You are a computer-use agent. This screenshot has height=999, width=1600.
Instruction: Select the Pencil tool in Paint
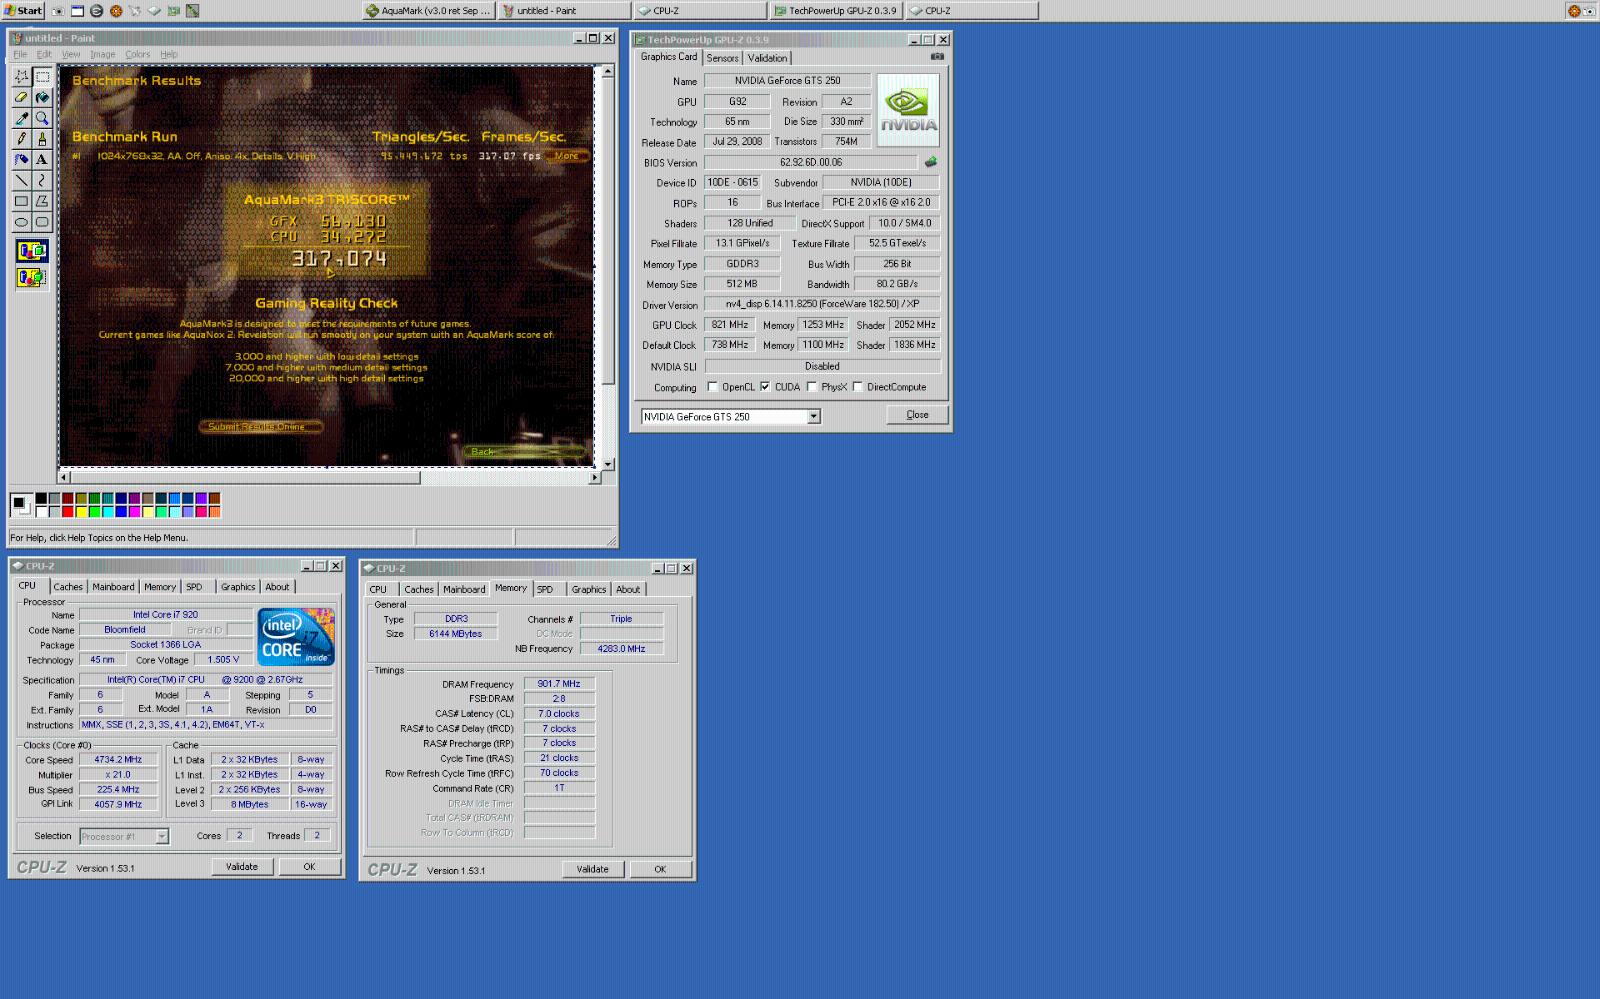21,139
